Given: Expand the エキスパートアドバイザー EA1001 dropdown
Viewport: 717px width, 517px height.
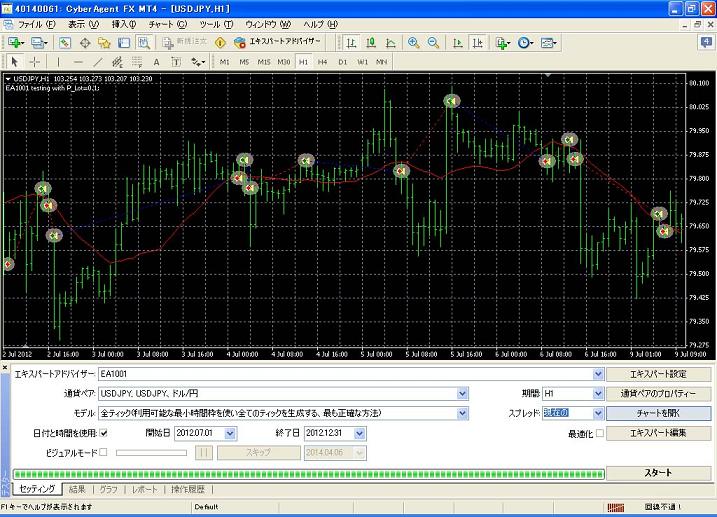Looking at the screenshot, I should pos(598,374).
